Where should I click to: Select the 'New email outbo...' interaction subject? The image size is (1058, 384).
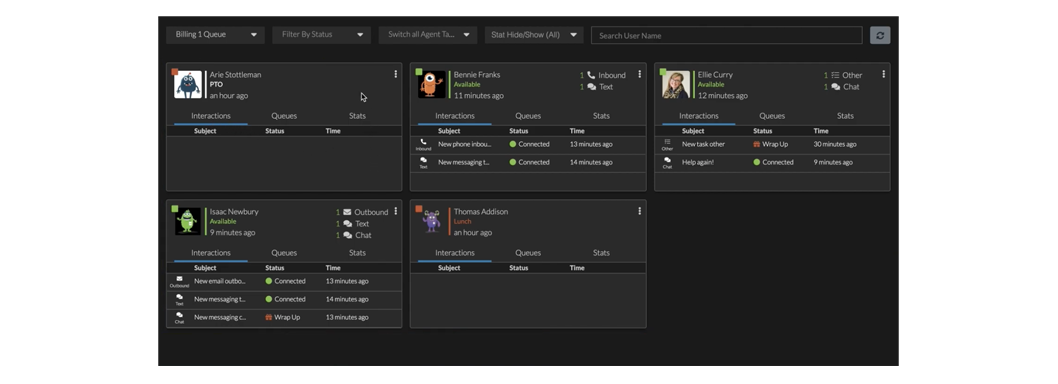[220, 281]
